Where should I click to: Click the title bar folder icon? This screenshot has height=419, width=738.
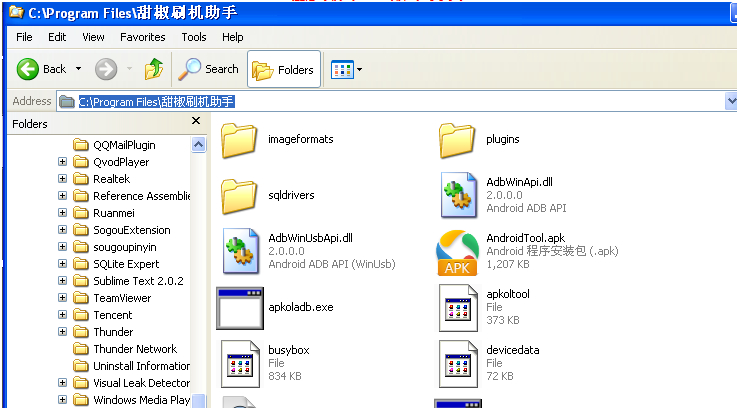pos(16,12)
